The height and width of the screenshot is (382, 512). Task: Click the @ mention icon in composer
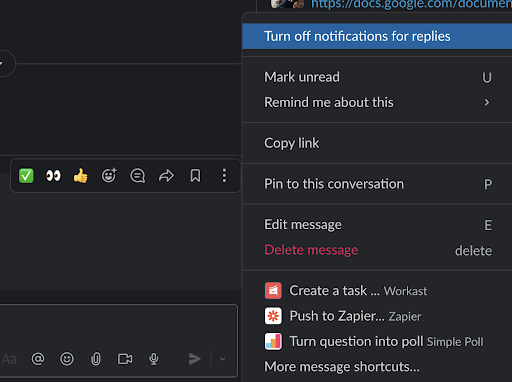pyautogui.click(x=38, y=359)
